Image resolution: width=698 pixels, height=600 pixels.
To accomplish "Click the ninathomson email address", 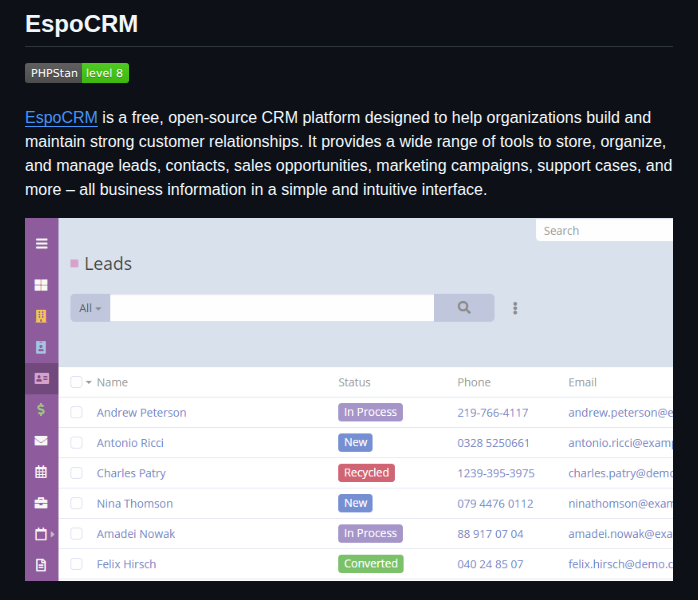I will [x=621, y=503].
